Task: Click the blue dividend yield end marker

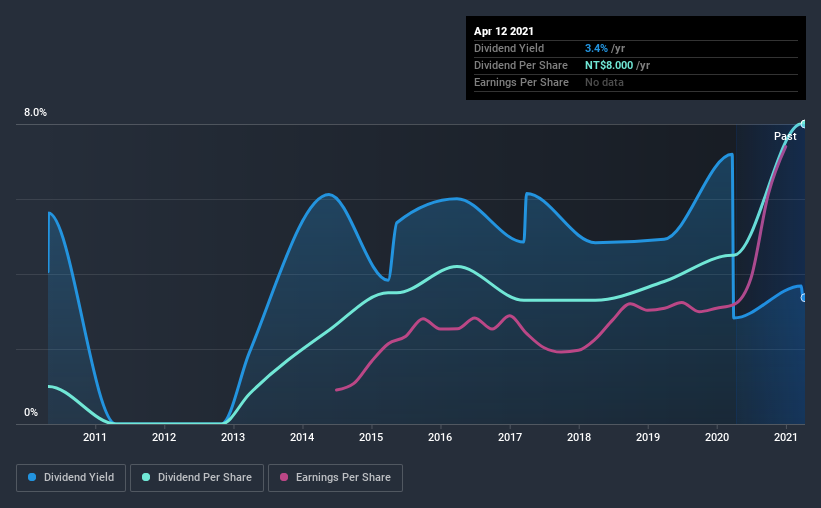Action: point(803,297)
